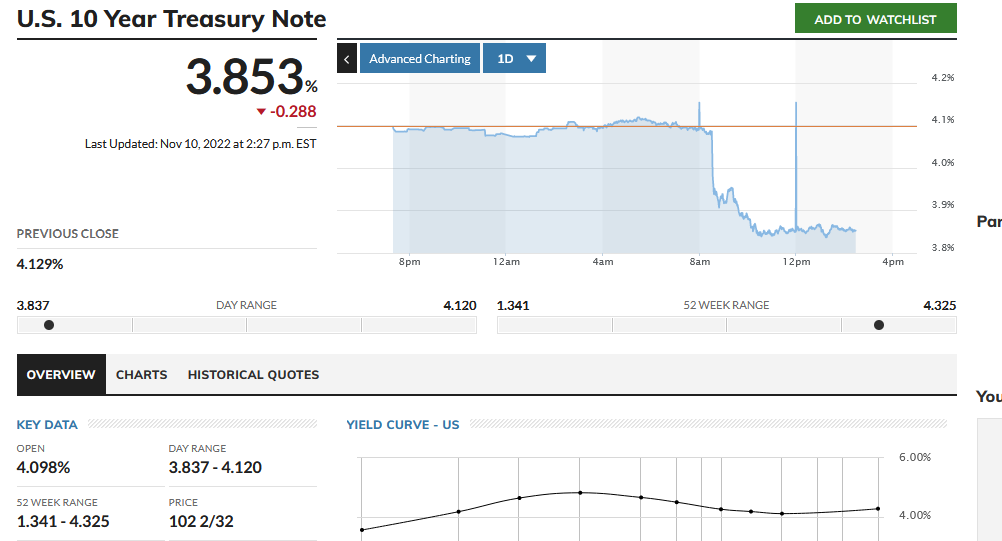Click the day range high value 4.120

coord(460,305)
